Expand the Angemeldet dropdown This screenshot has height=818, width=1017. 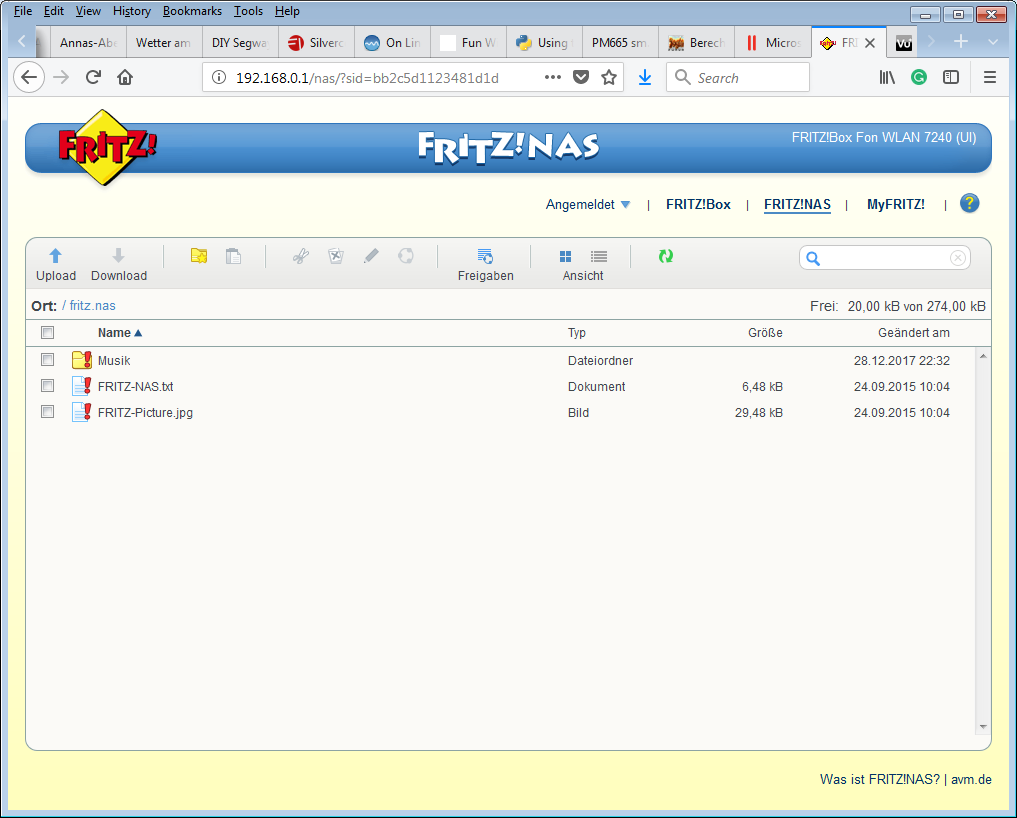[588, 204]
